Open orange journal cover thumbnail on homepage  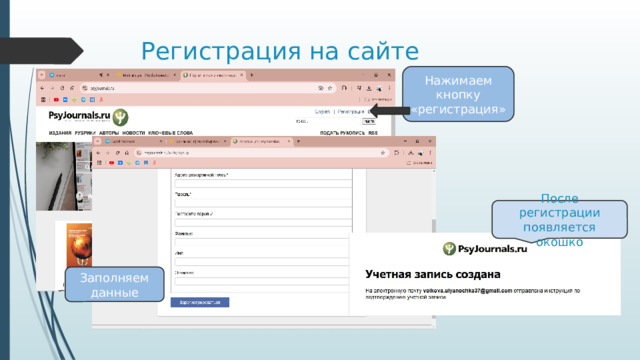[x=79, y=245]
